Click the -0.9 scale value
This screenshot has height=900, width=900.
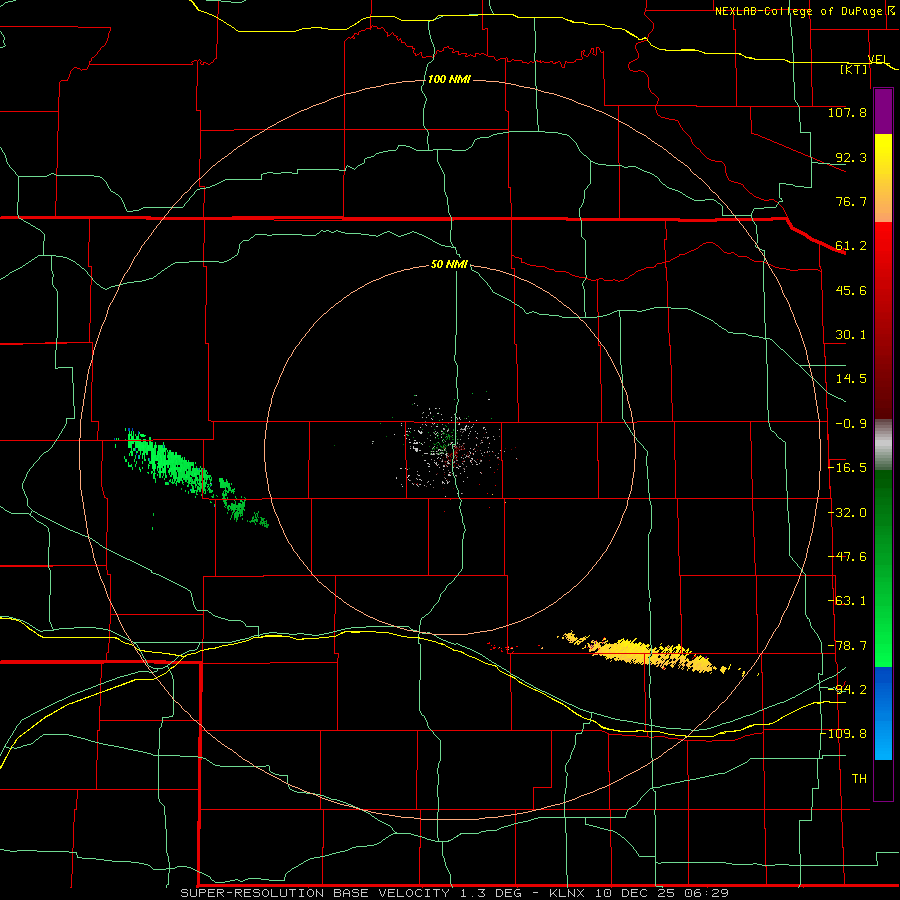click(x=851, y=424)
